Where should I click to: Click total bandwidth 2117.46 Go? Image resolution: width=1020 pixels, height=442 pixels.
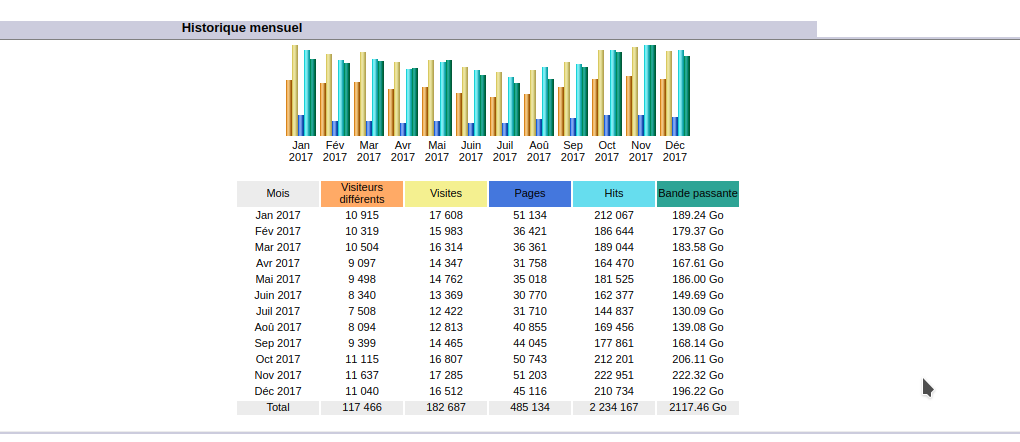pyautogui.click(x=698, y=407)
